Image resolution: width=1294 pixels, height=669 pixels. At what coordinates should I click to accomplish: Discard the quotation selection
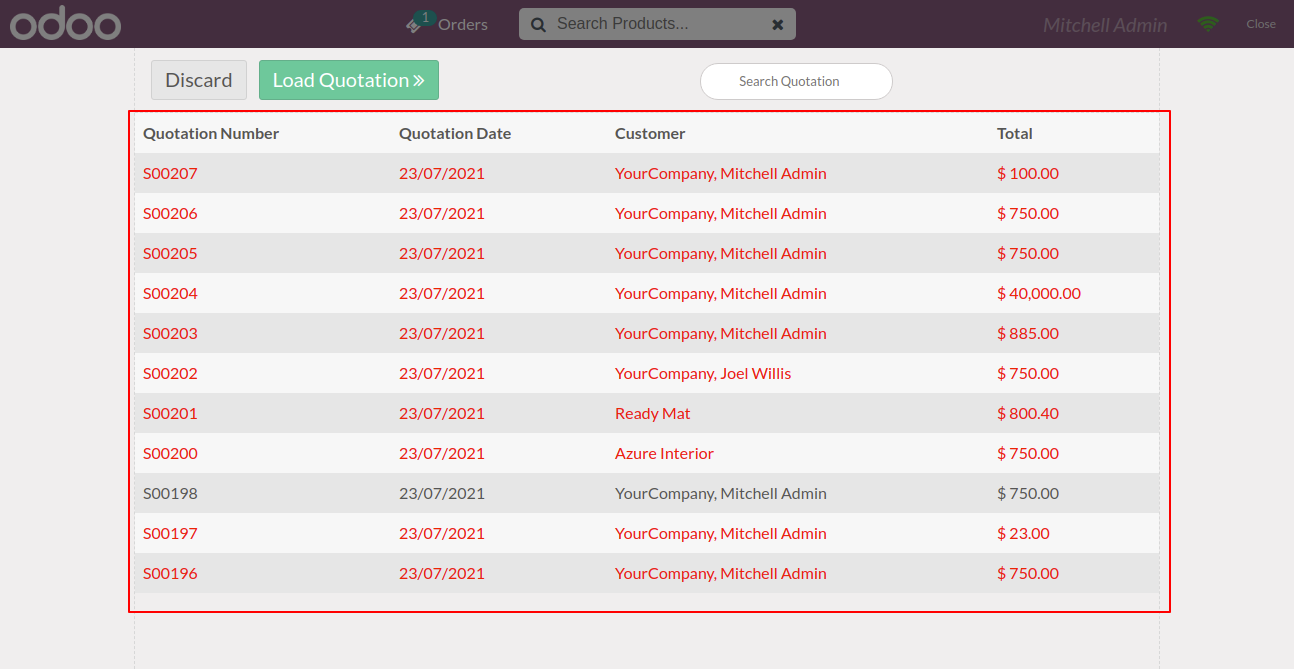coord(199,80)
